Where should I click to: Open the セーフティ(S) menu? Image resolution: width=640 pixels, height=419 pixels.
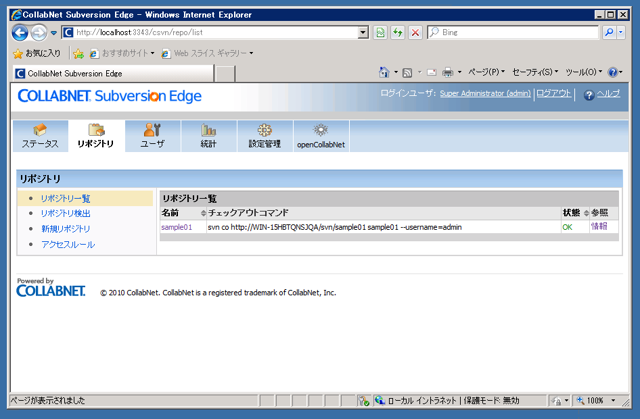click(535, 72)
